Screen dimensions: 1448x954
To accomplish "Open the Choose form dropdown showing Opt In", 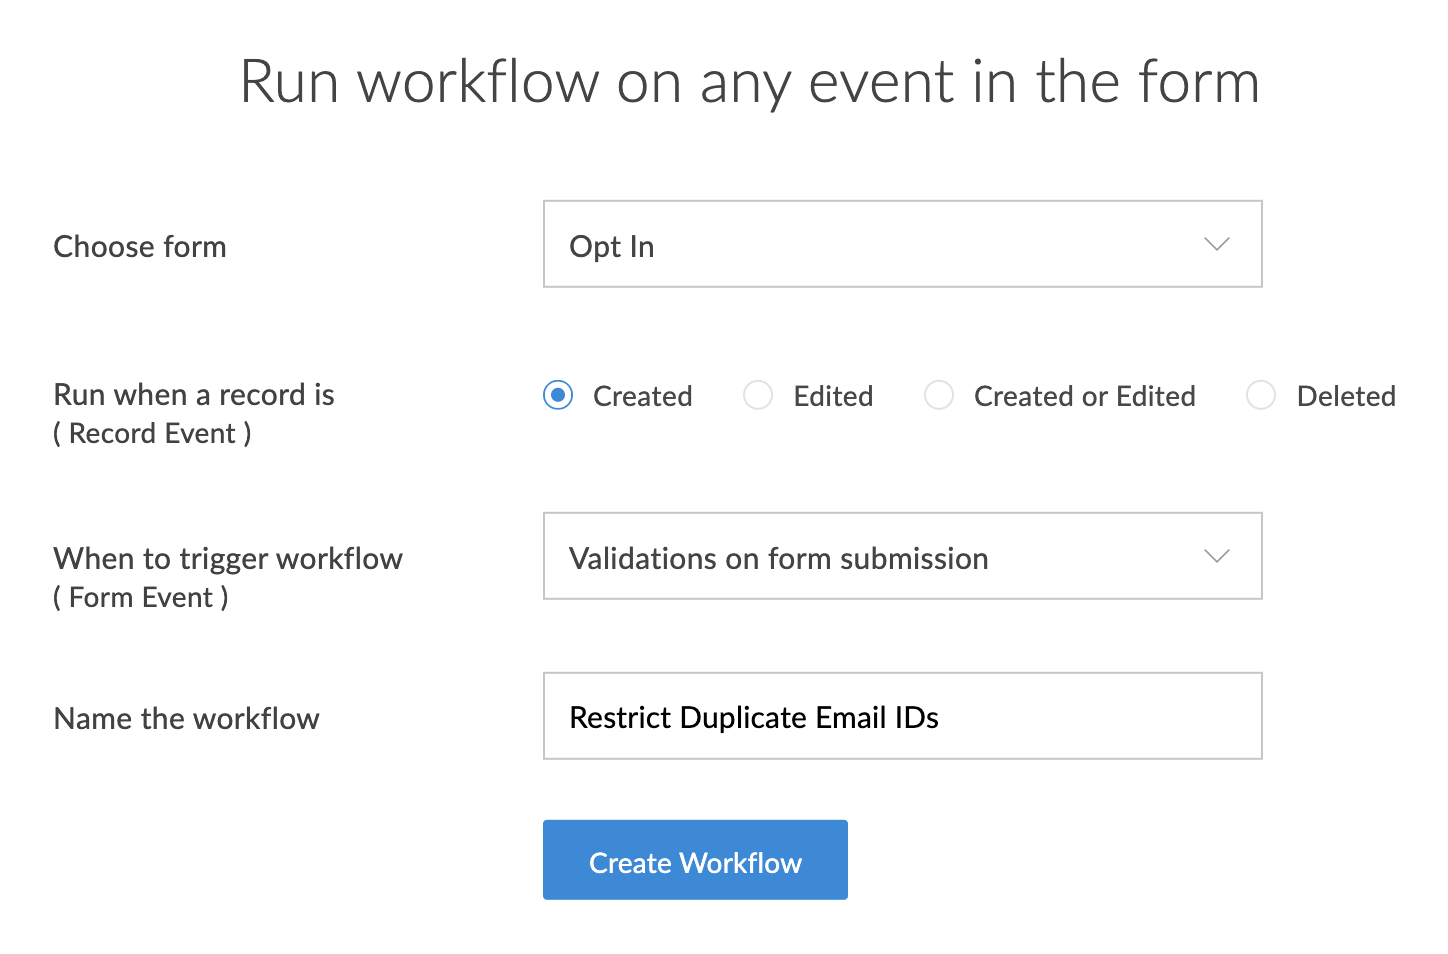I will coord(880,245).
